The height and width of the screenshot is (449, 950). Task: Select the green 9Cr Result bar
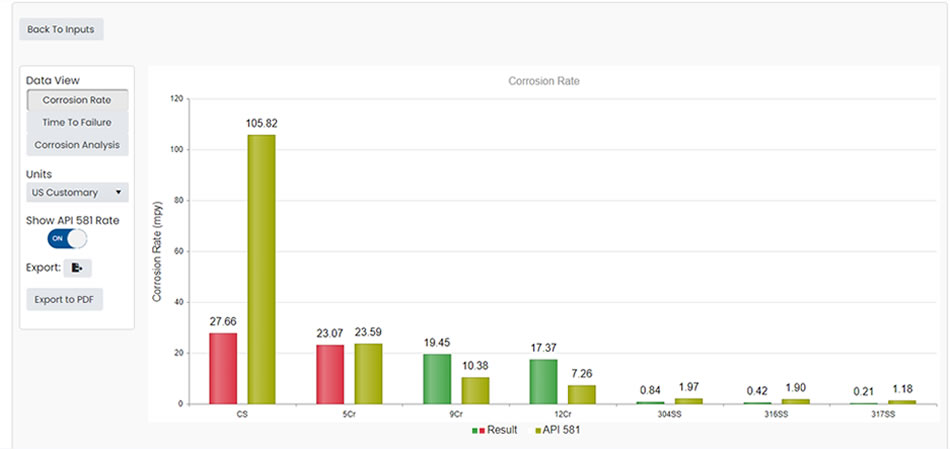click(437, 379)
